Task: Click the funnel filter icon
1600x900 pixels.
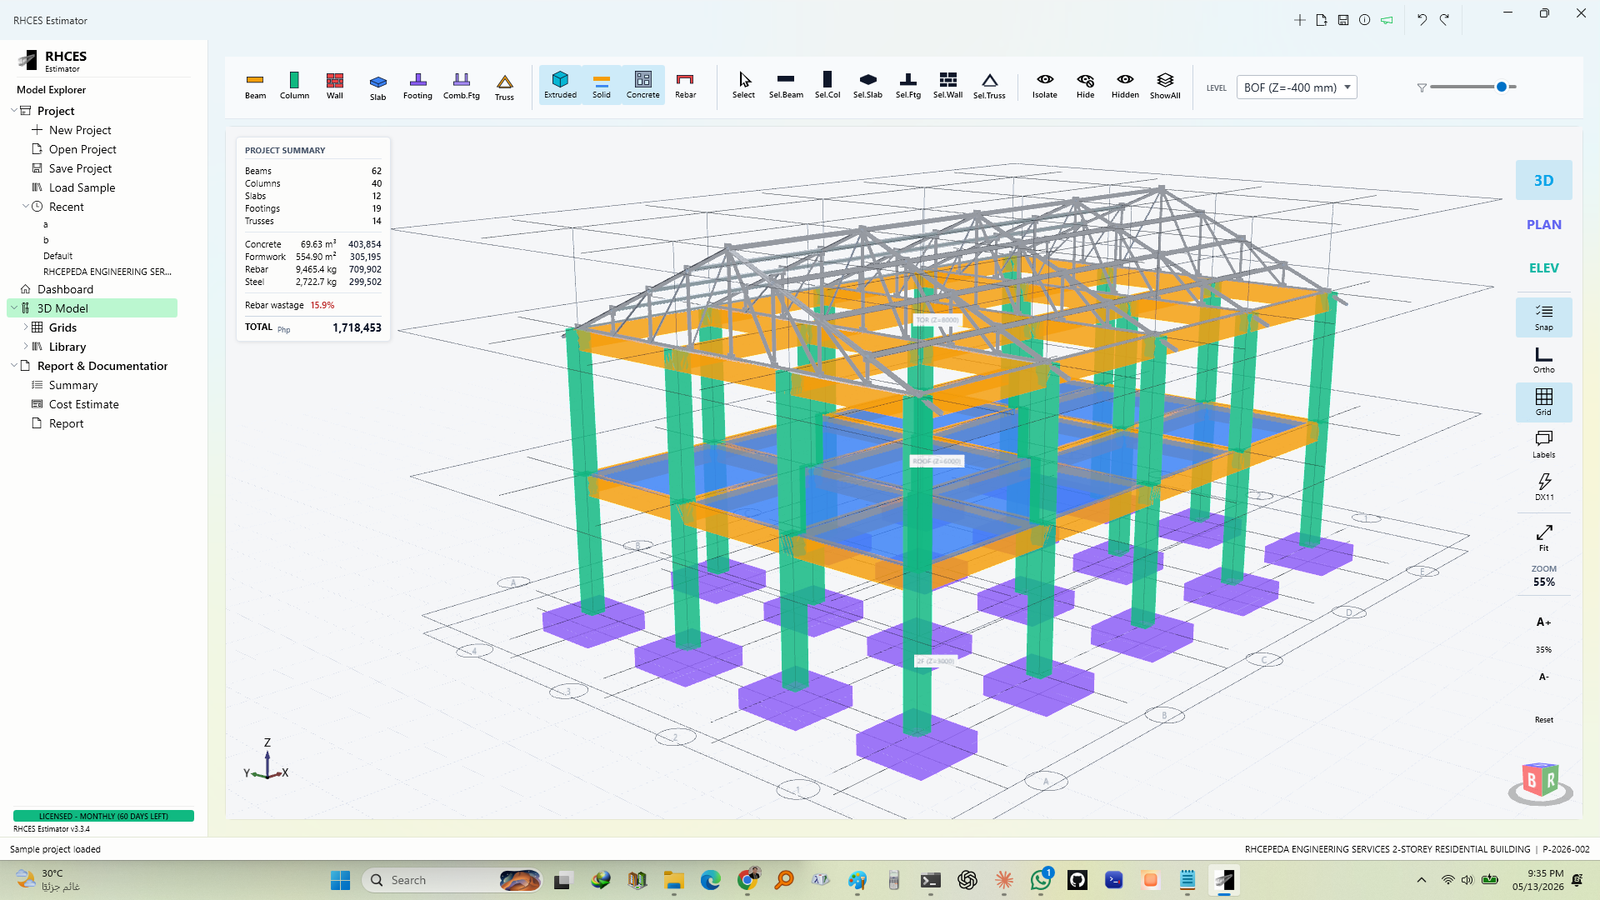Action: coord(1421,88)
